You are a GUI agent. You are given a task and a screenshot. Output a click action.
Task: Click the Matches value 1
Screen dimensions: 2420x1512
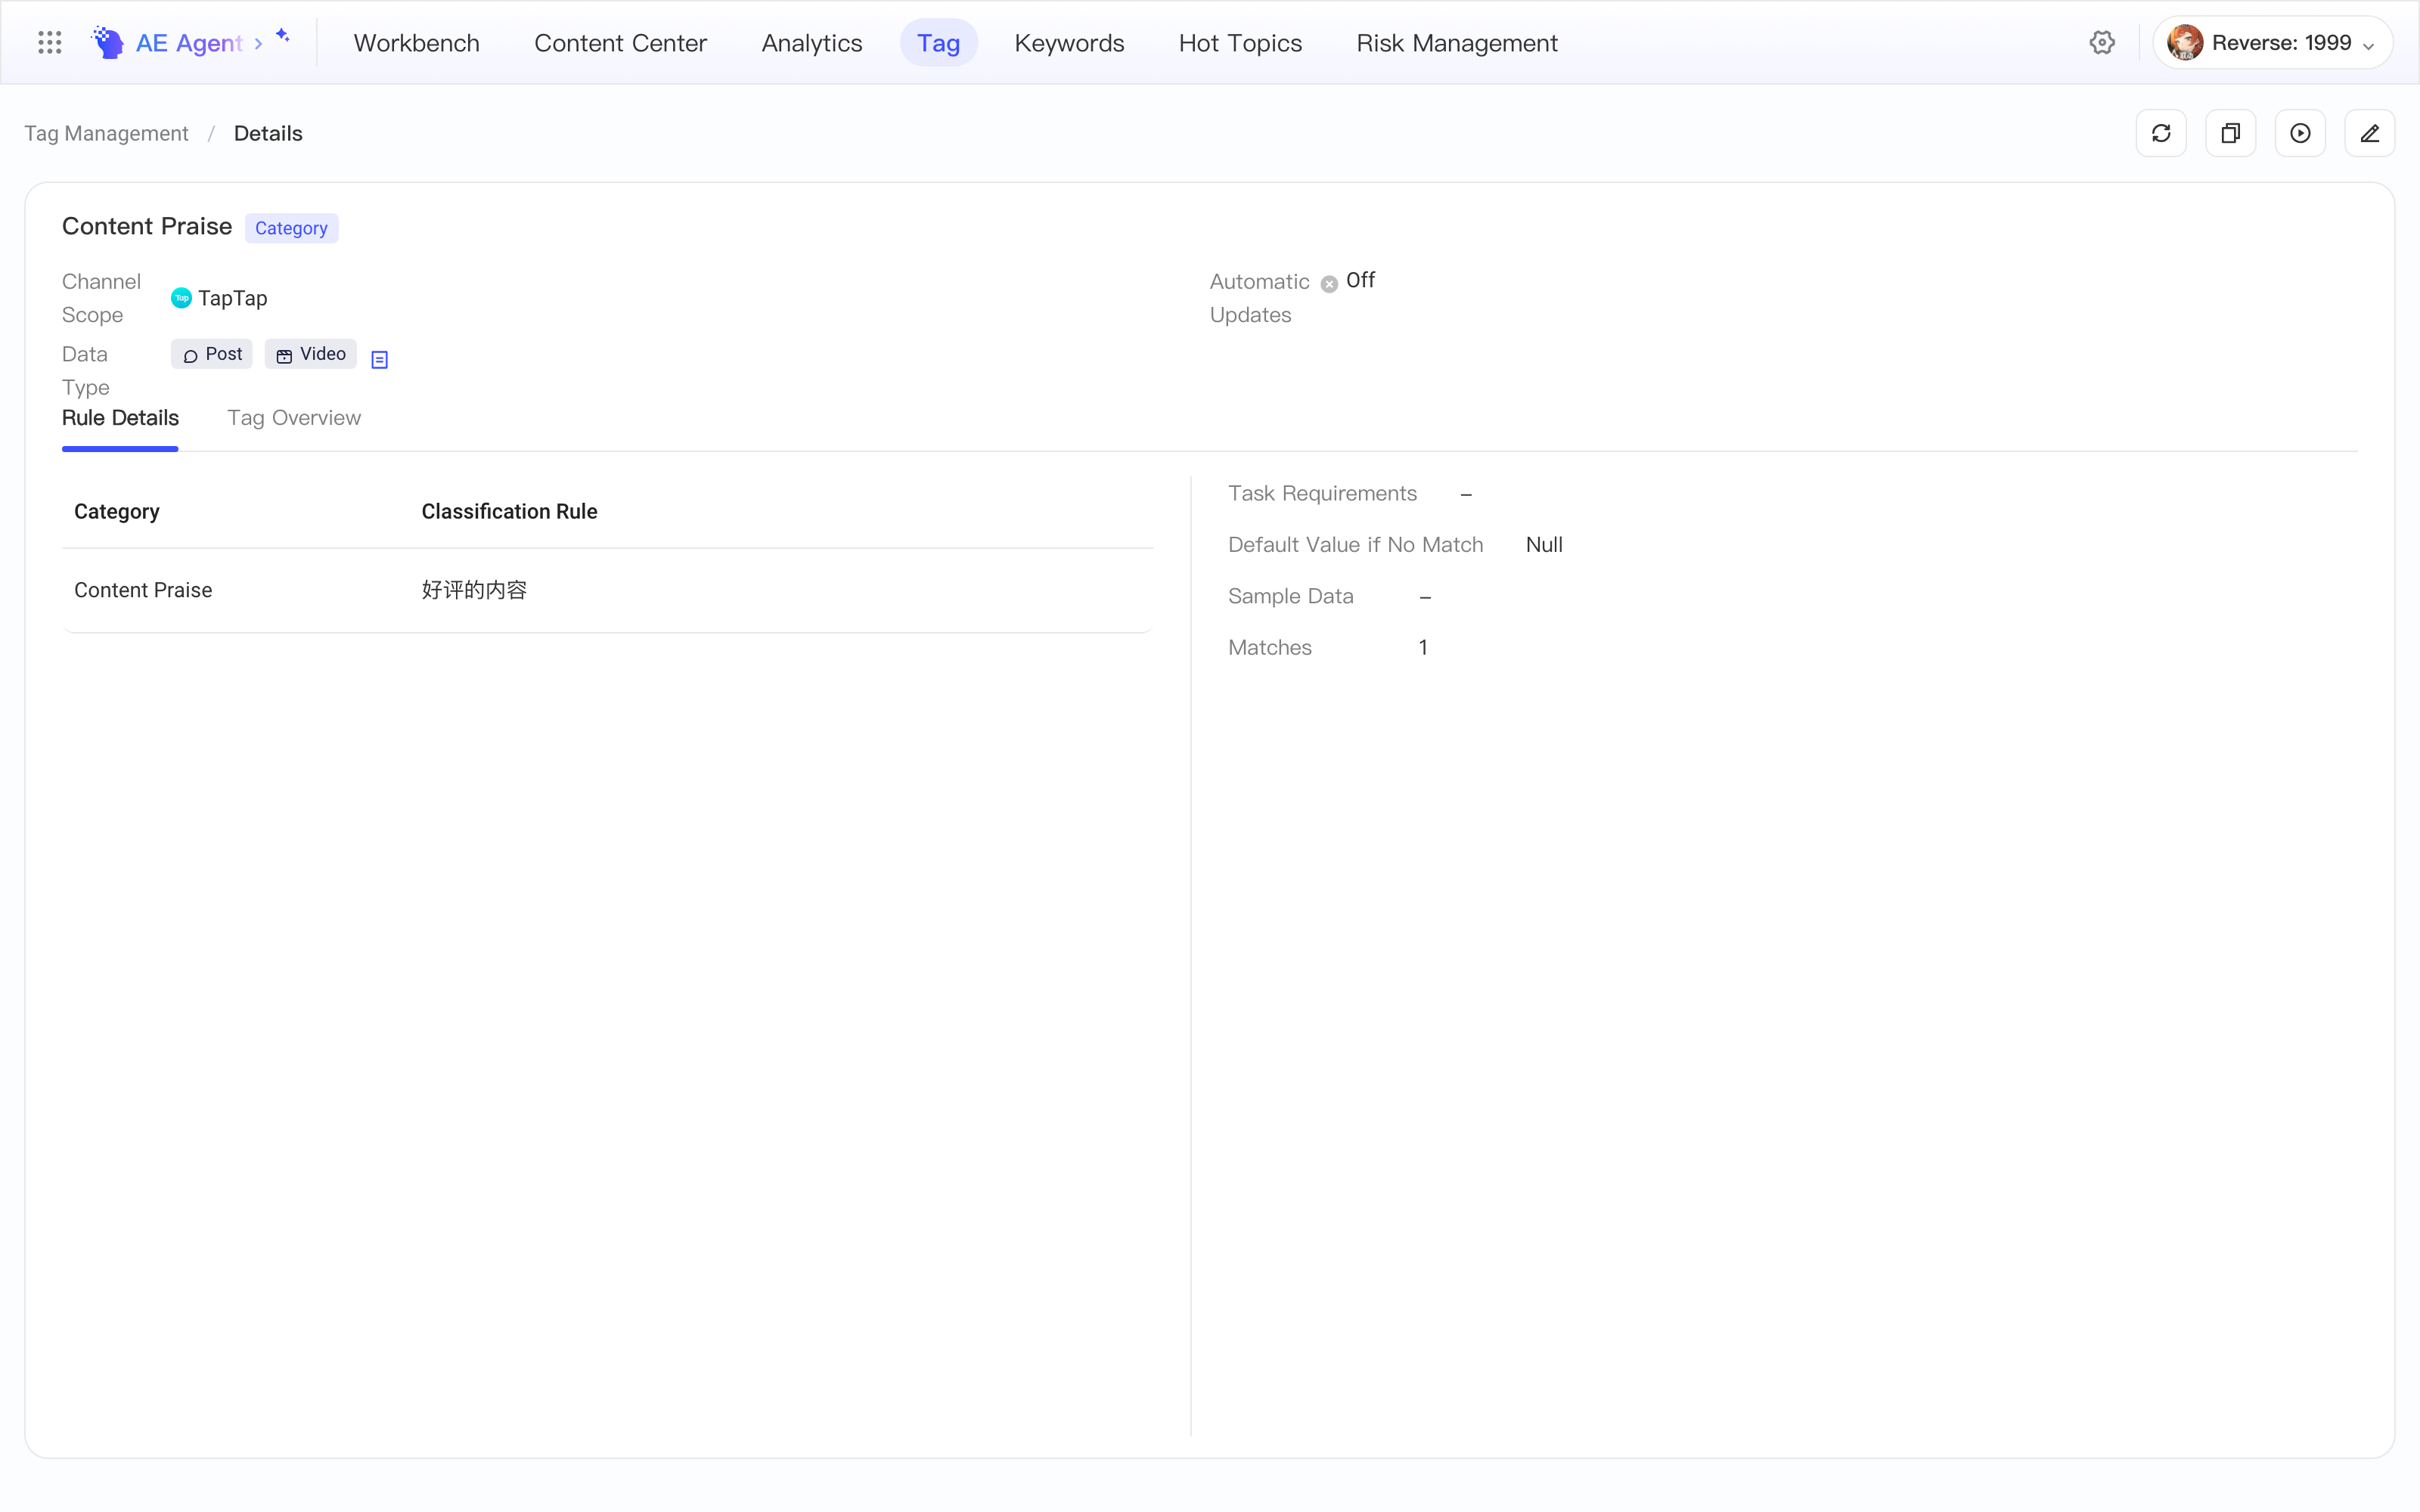point(1423,648)
